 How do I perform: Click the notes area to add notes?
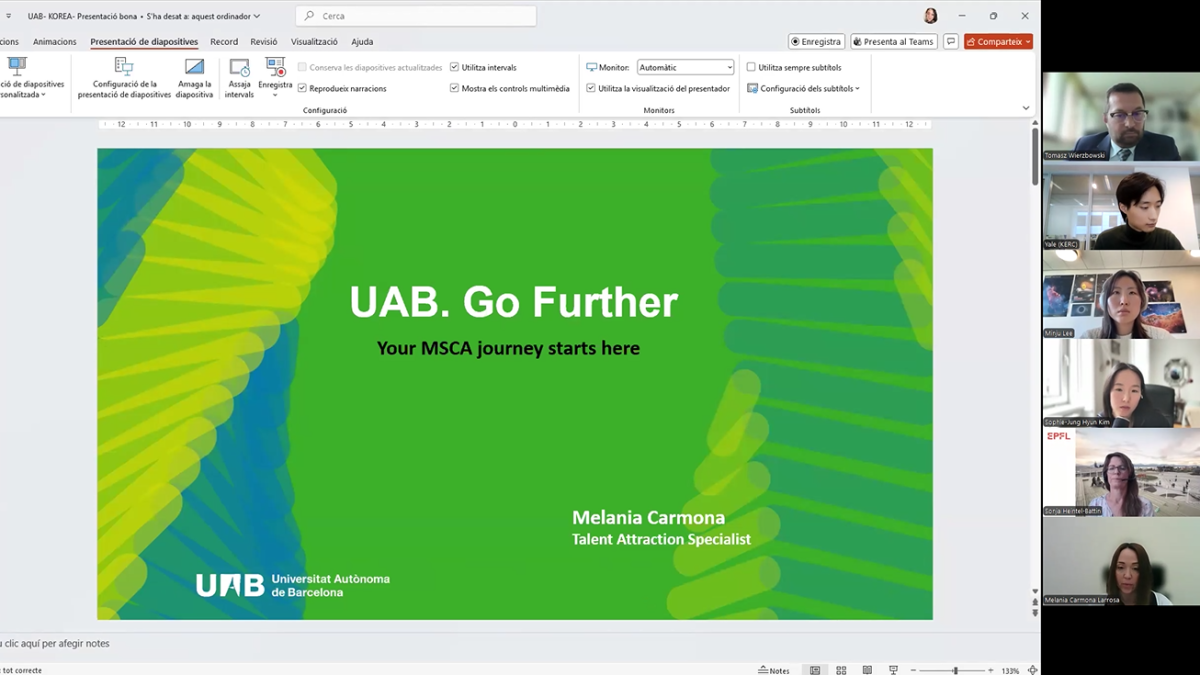520,644
